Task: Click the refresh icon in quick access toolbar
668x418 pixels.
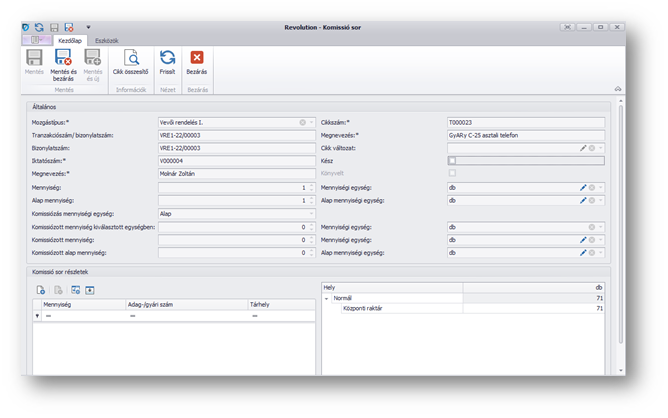Action: 39,27
